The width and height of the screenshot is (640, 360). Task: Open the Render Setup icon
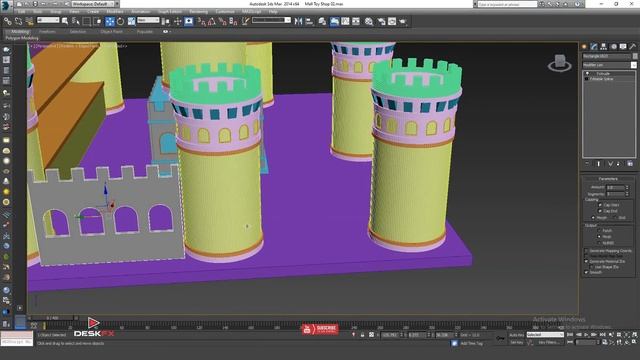pyautogui.click(x=381, y=21)
